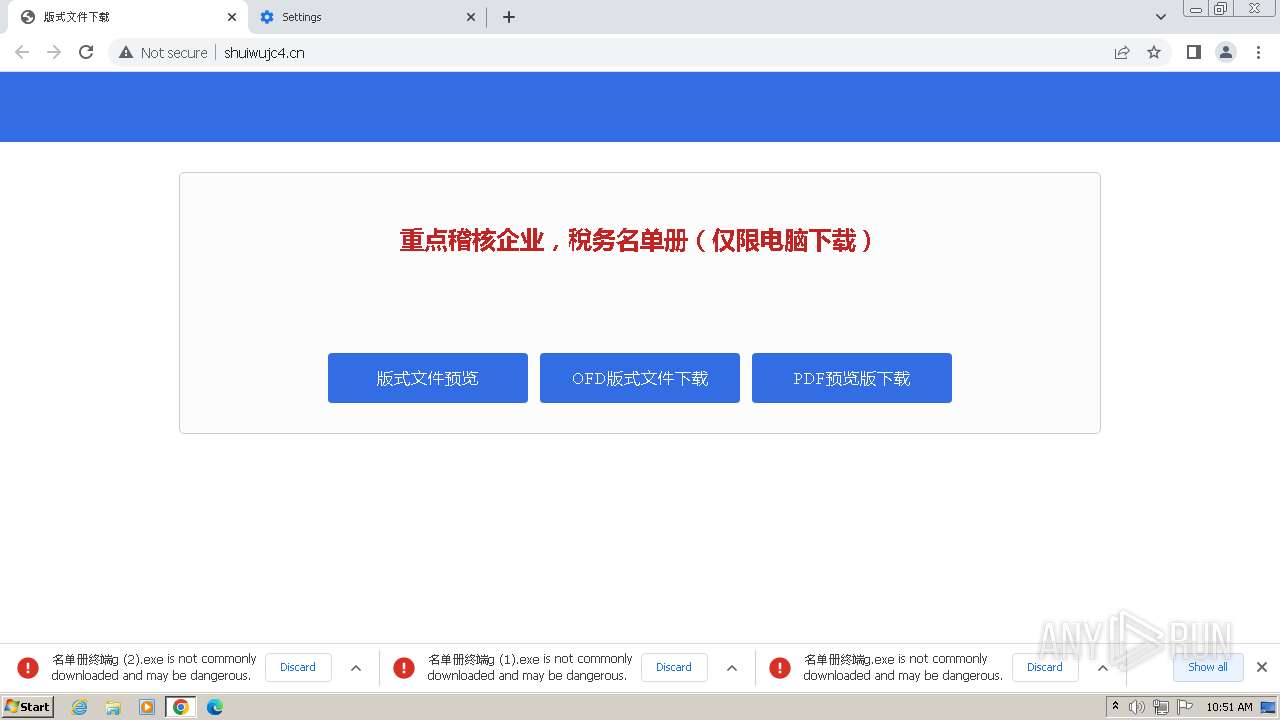Click the warning icon for 名单册終端g.exe
The image size is (1280, 720).
(x=780, y=667)
